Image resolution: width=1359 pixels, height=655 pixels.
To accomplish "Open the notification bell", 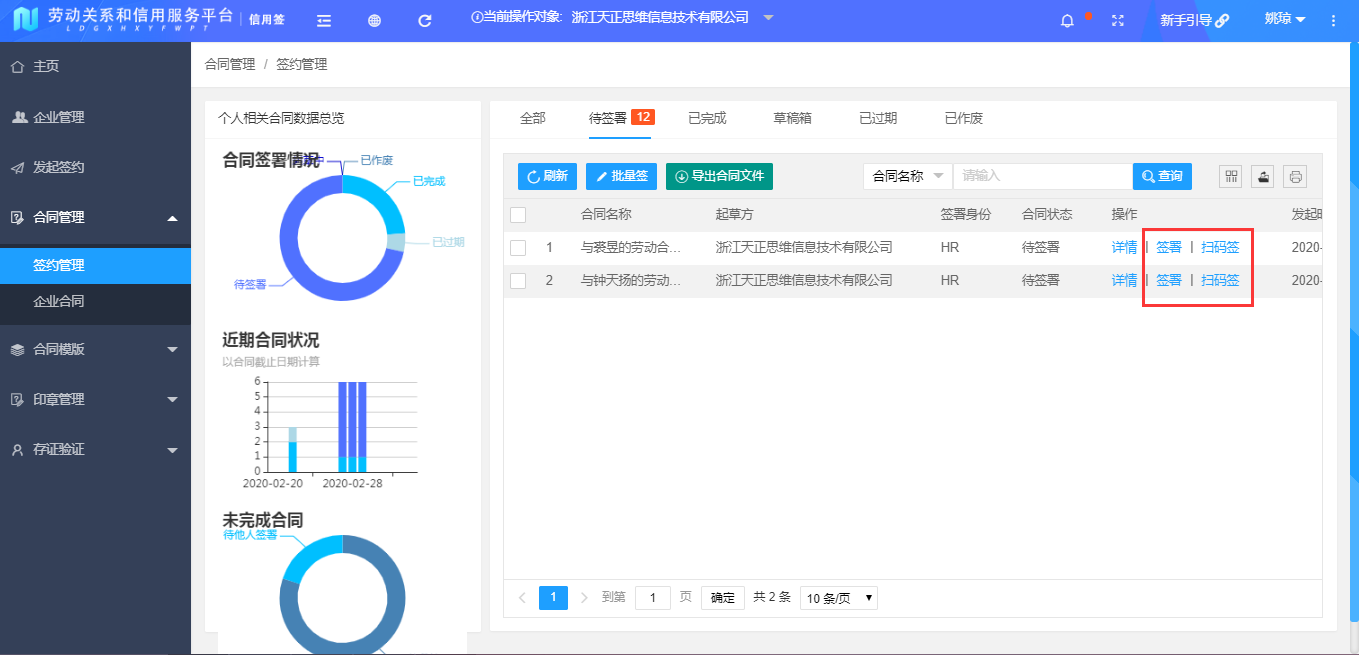I will click(x=1065, y=18).
